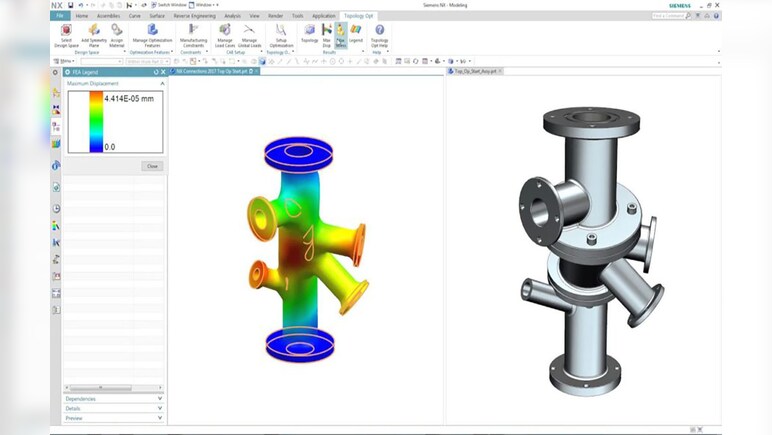Click the Close button in FEA Legend
The width and height of the screenshot is (772, 435).
[152, 166]
